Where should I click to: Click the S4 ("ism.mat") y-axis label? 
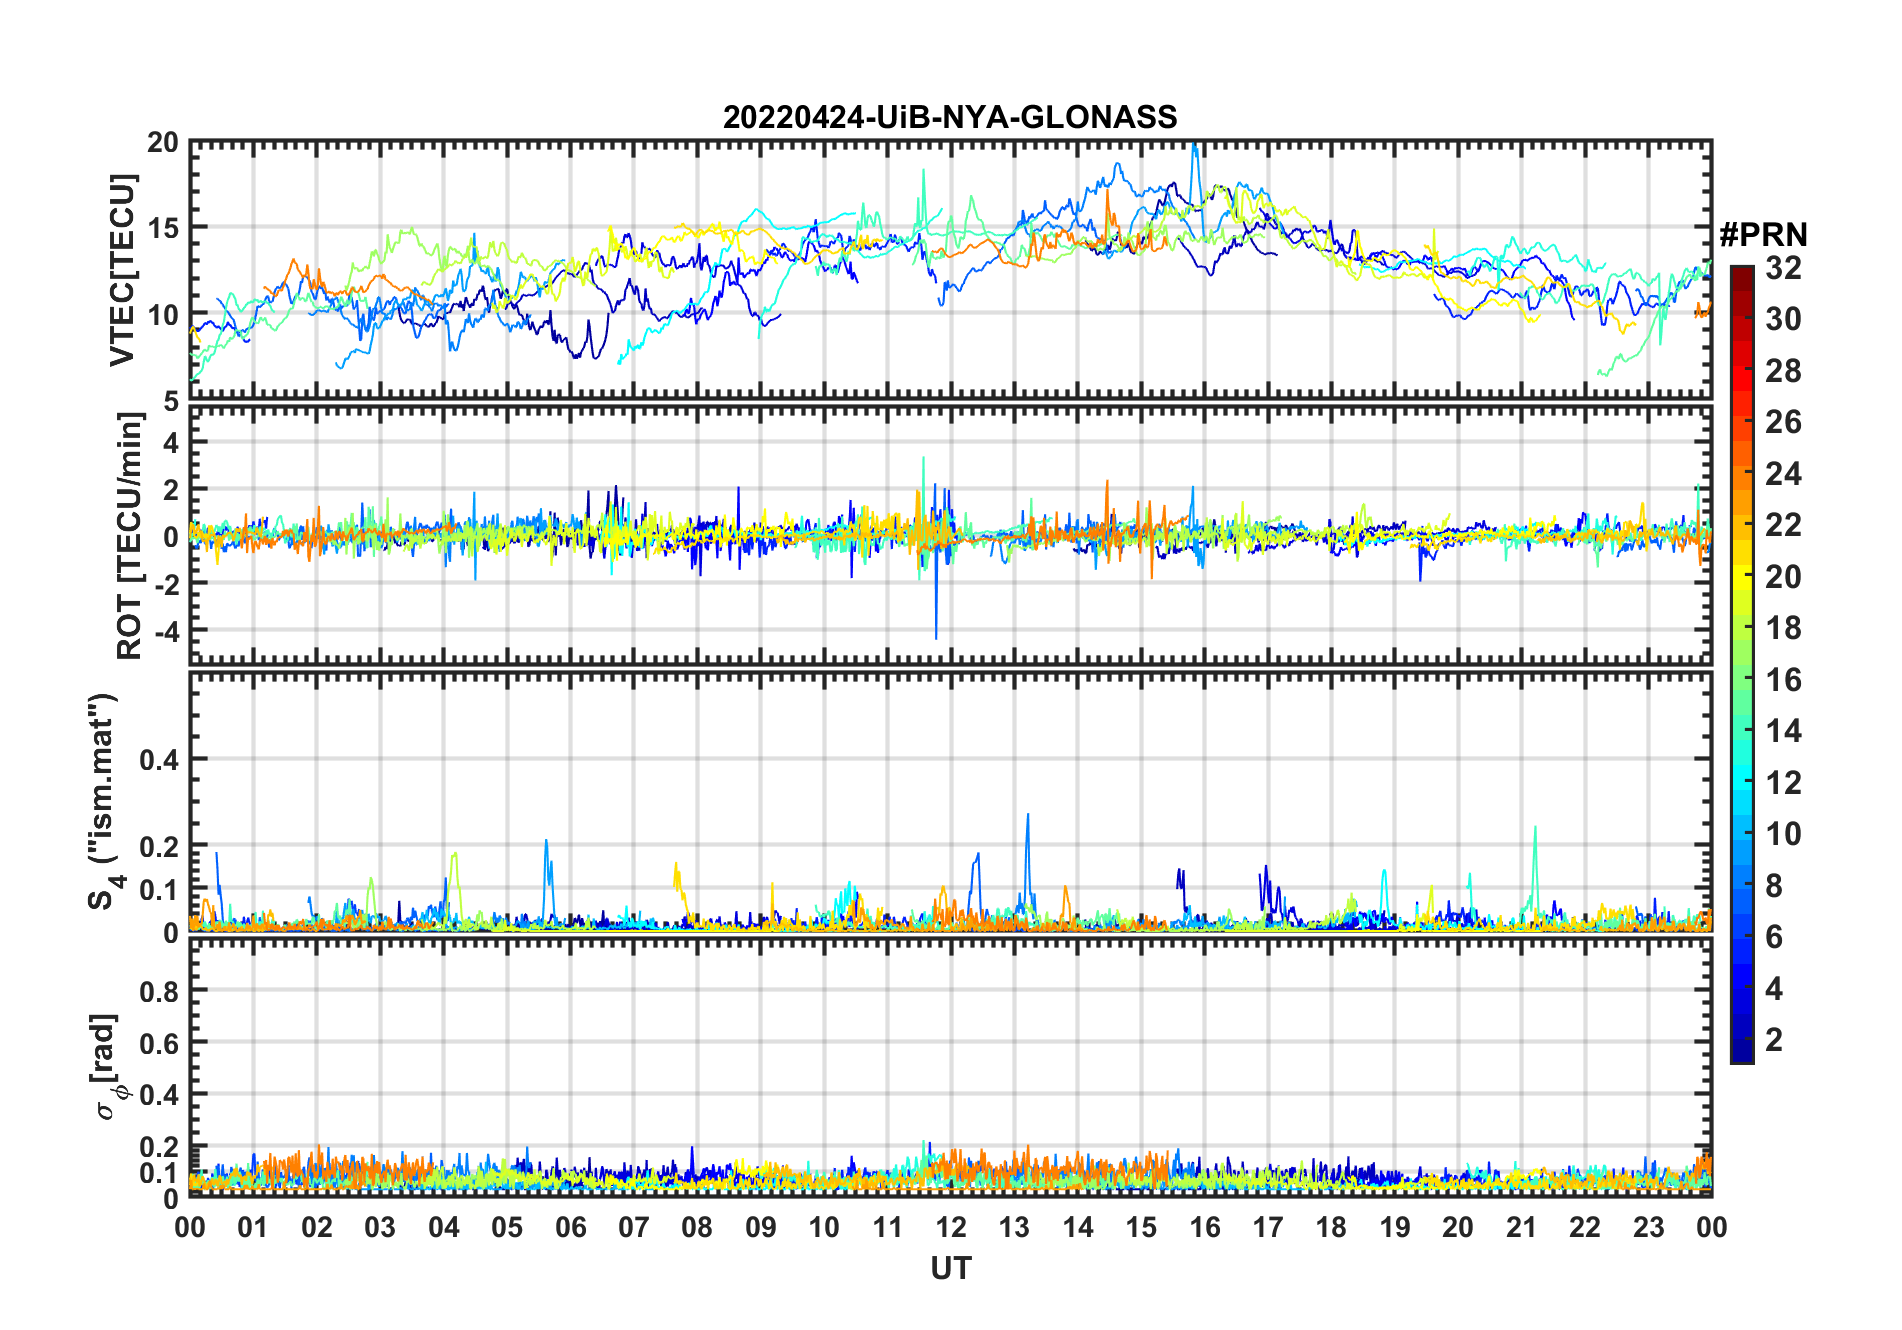pyautogui.click(x=106, y=802)
